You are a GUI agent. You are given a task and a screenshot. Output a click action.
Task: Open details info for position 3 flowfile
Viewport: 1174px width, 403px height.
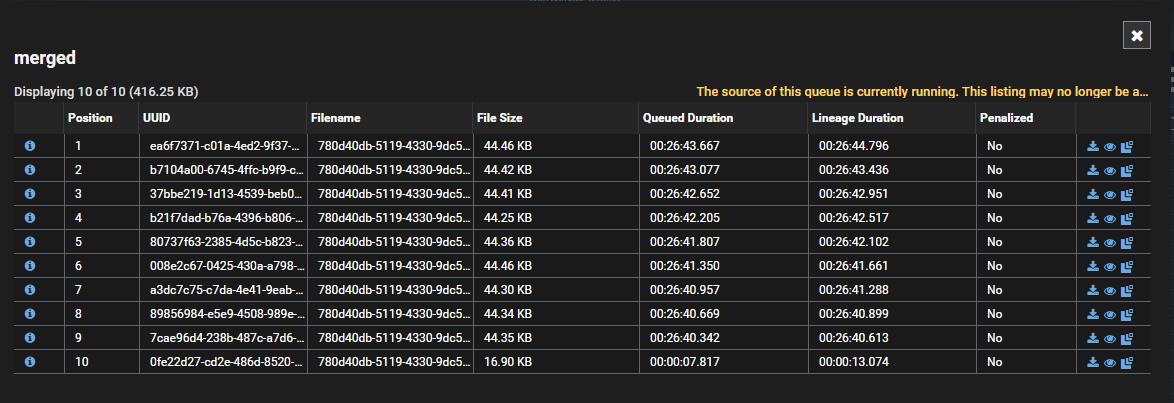point(30,194)
